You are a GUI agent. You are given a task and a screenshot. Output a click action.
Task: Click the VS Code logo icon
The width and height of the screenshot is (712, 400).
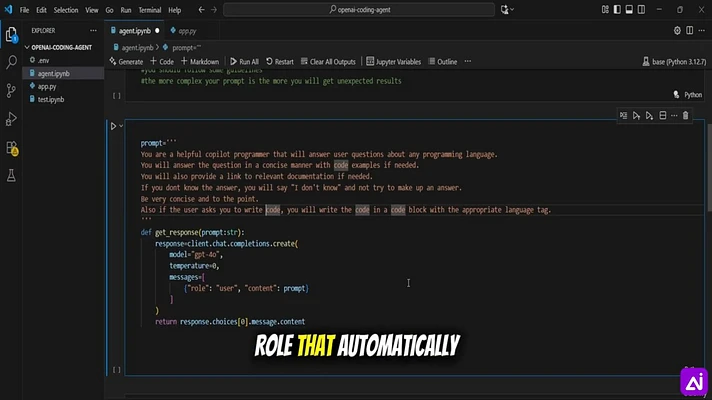(x=9, y=10)
